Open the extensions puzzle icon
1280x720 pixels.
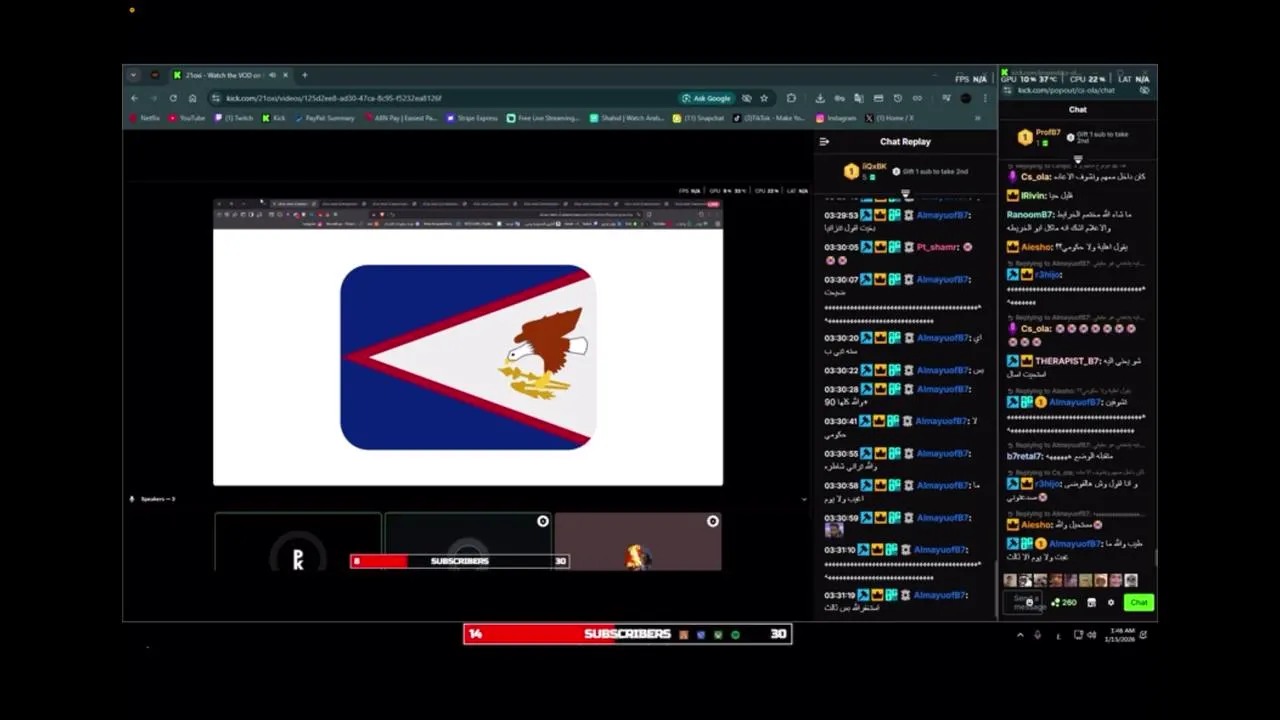coord(791,98)
